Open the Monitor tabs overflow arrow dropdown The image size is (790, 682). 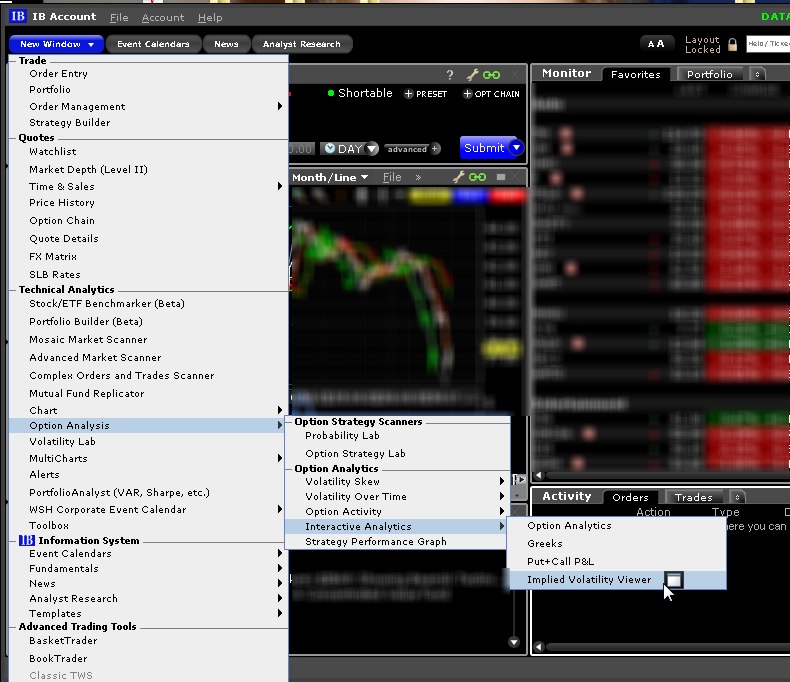(x=757, y=75)
